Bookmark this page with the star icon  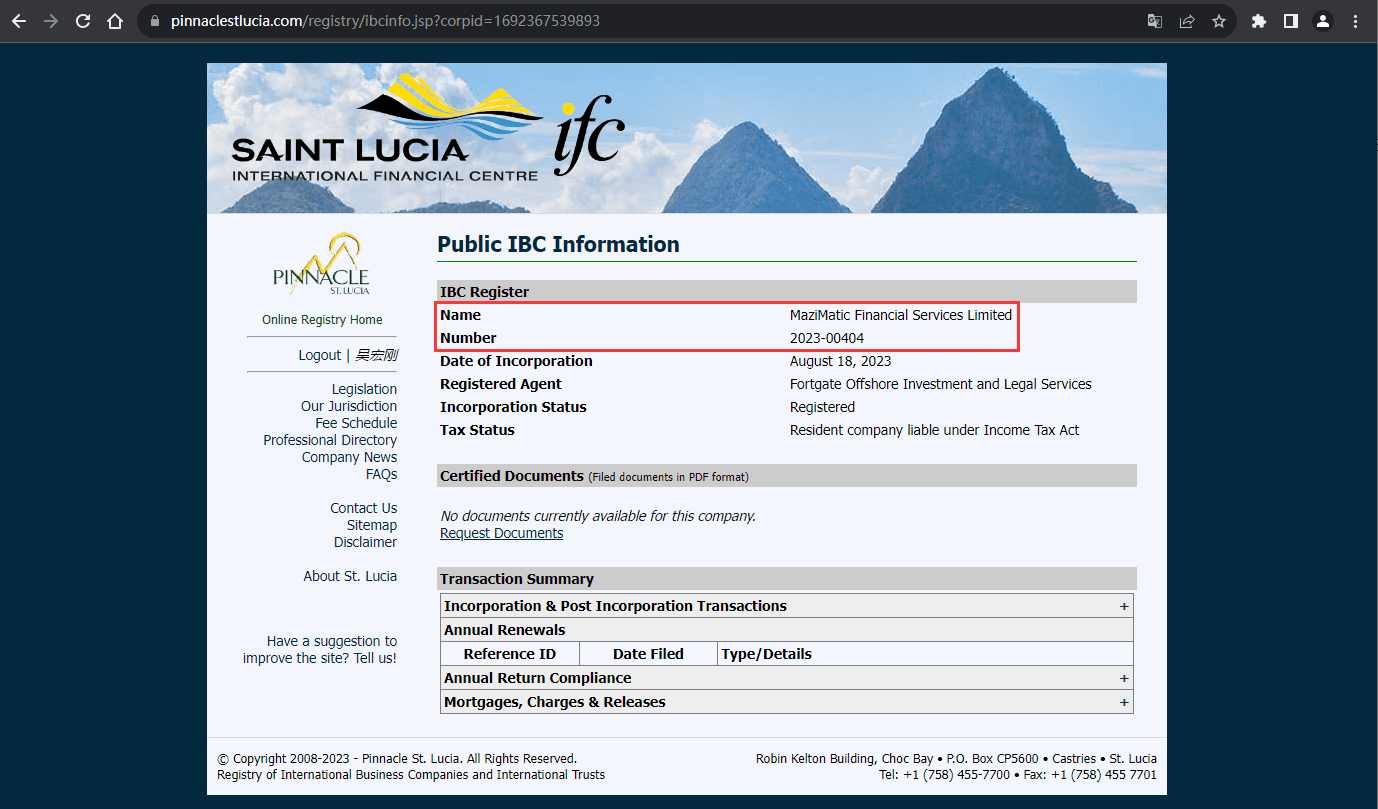(1219, 21)
